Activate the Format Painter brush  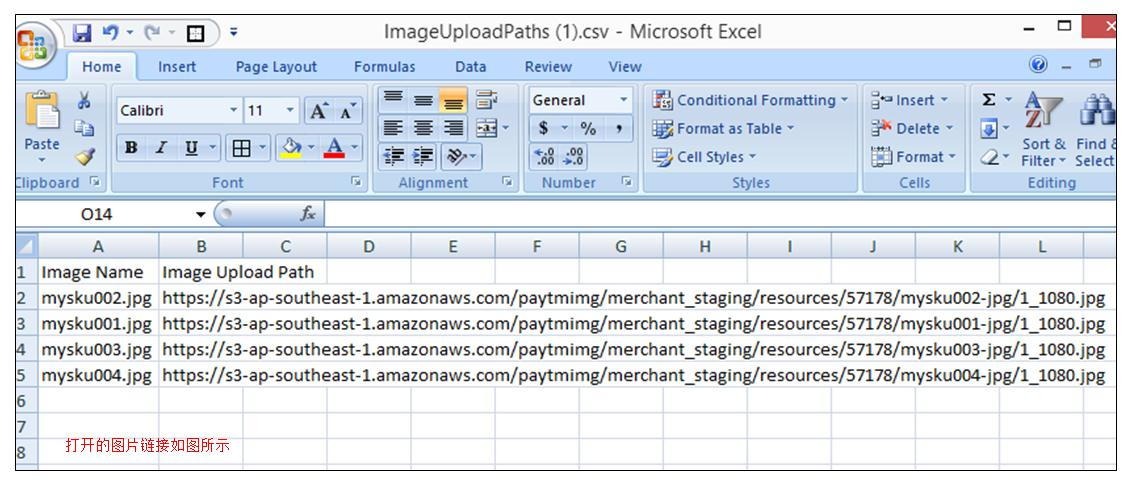coord(84,155)
